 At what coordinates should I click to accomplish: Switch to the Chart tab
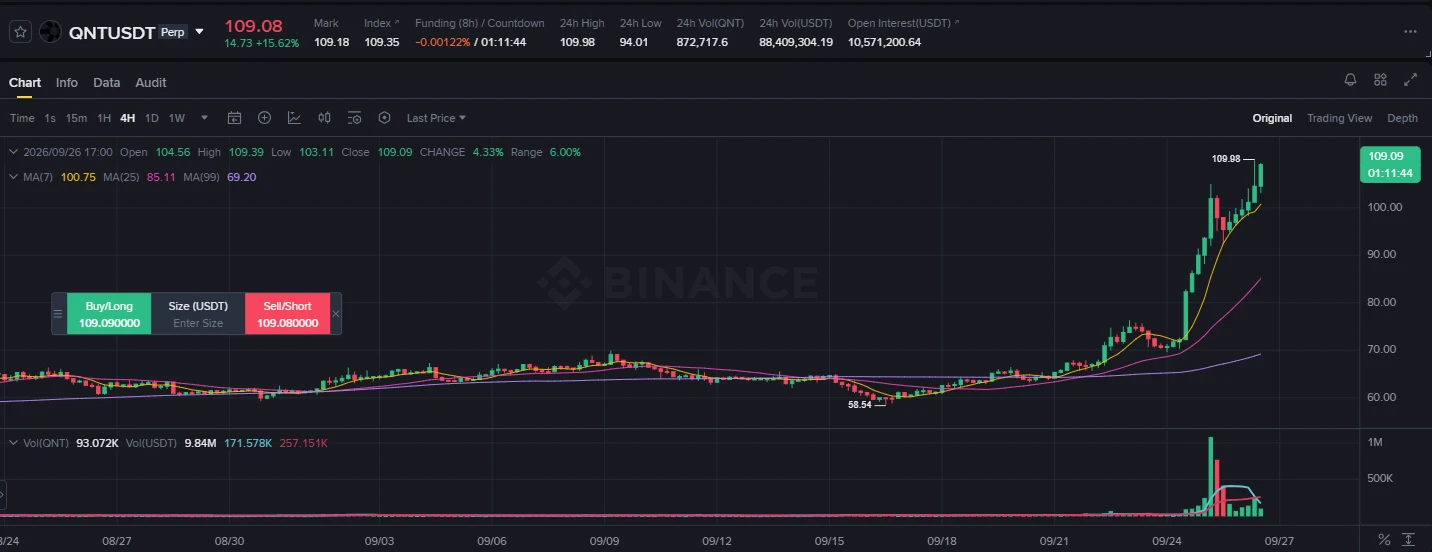tap(25, 83)
